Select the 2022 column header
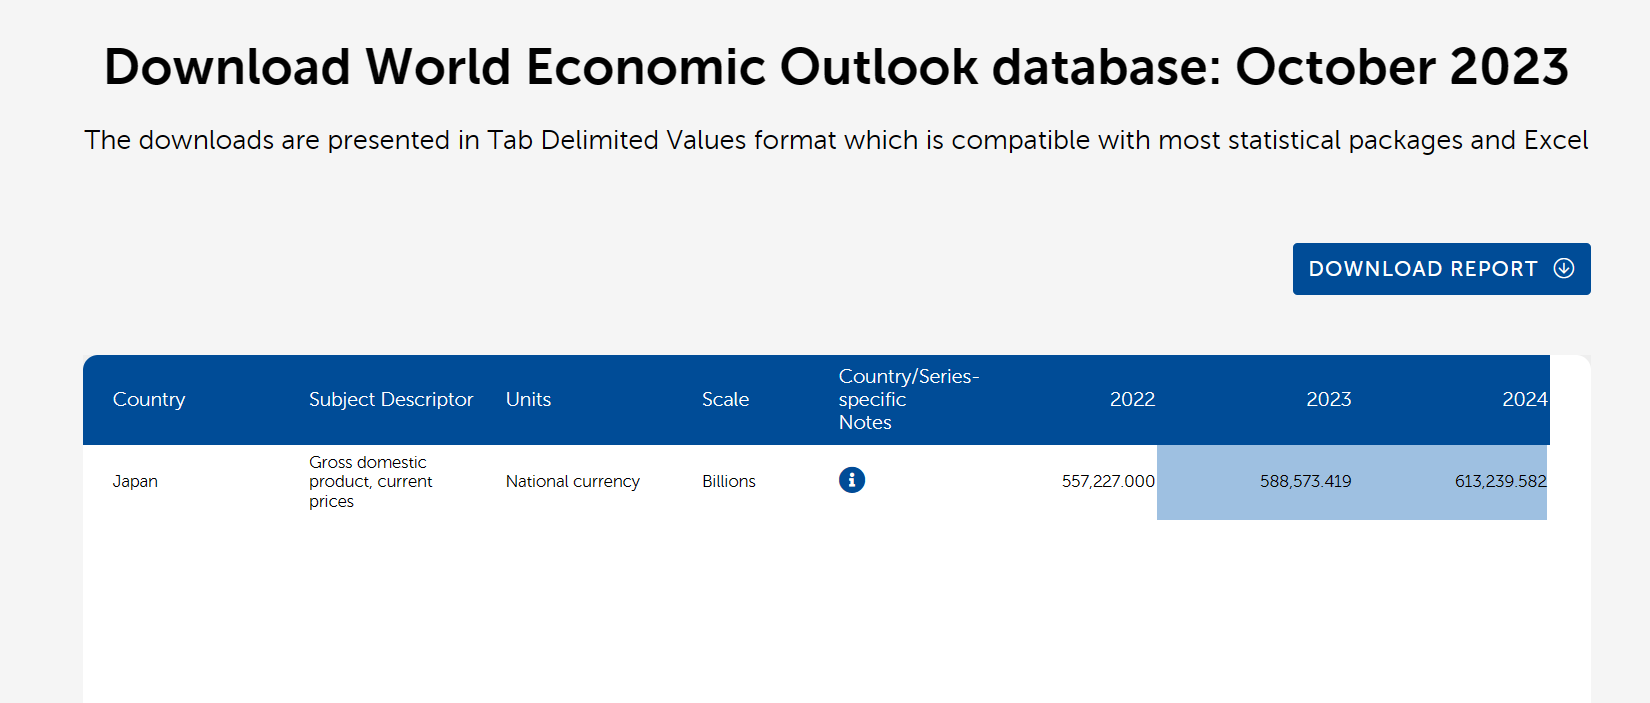 [1132, 399]
